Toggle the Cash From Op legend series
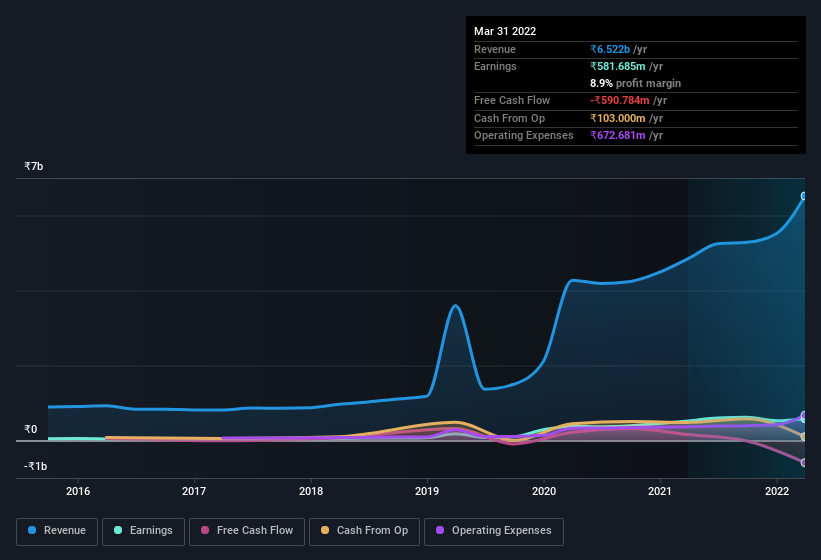The height and width of the screenshot is (560, 821). [364, 531]
